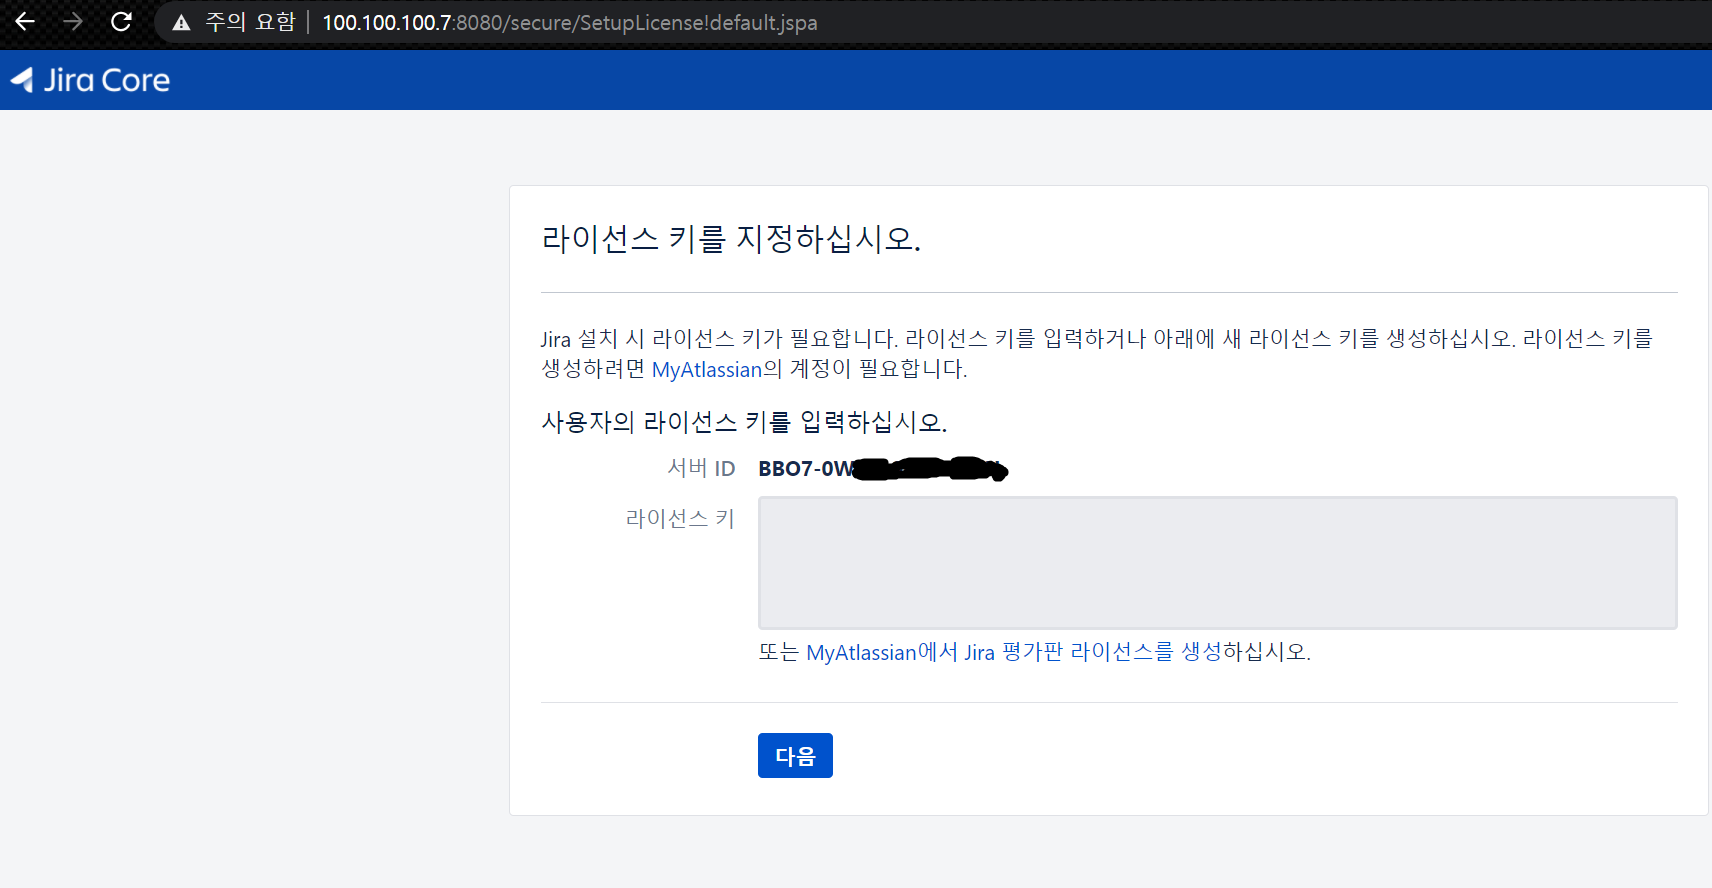Click the Jira Core logo
Viewport: 1712px width, 888px height.
[x=90, y=80]
